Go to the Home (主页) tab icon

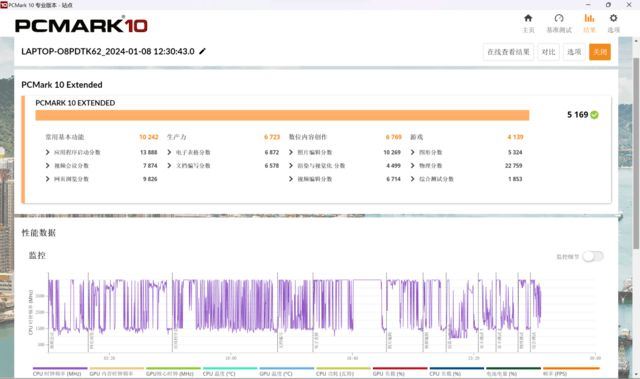[528, 18]
